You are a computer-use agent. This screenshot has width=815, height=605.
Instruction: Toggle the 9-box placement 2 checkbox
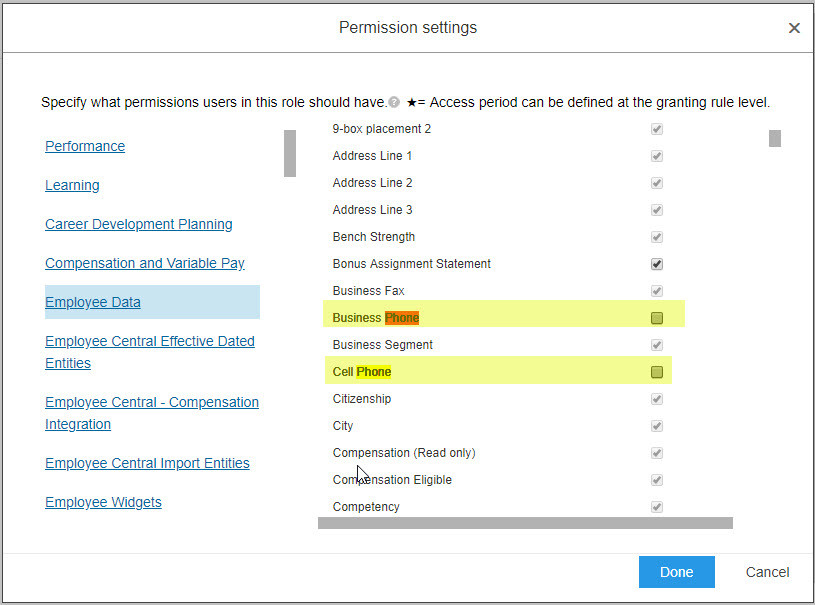656,129
